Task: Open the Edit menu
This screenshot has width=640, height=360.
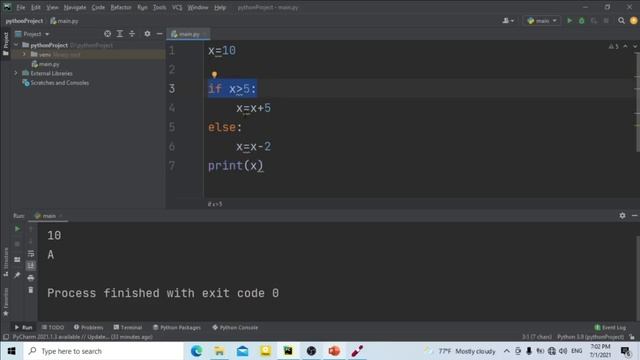Action: pyautogui.click(x=36, y=7)
